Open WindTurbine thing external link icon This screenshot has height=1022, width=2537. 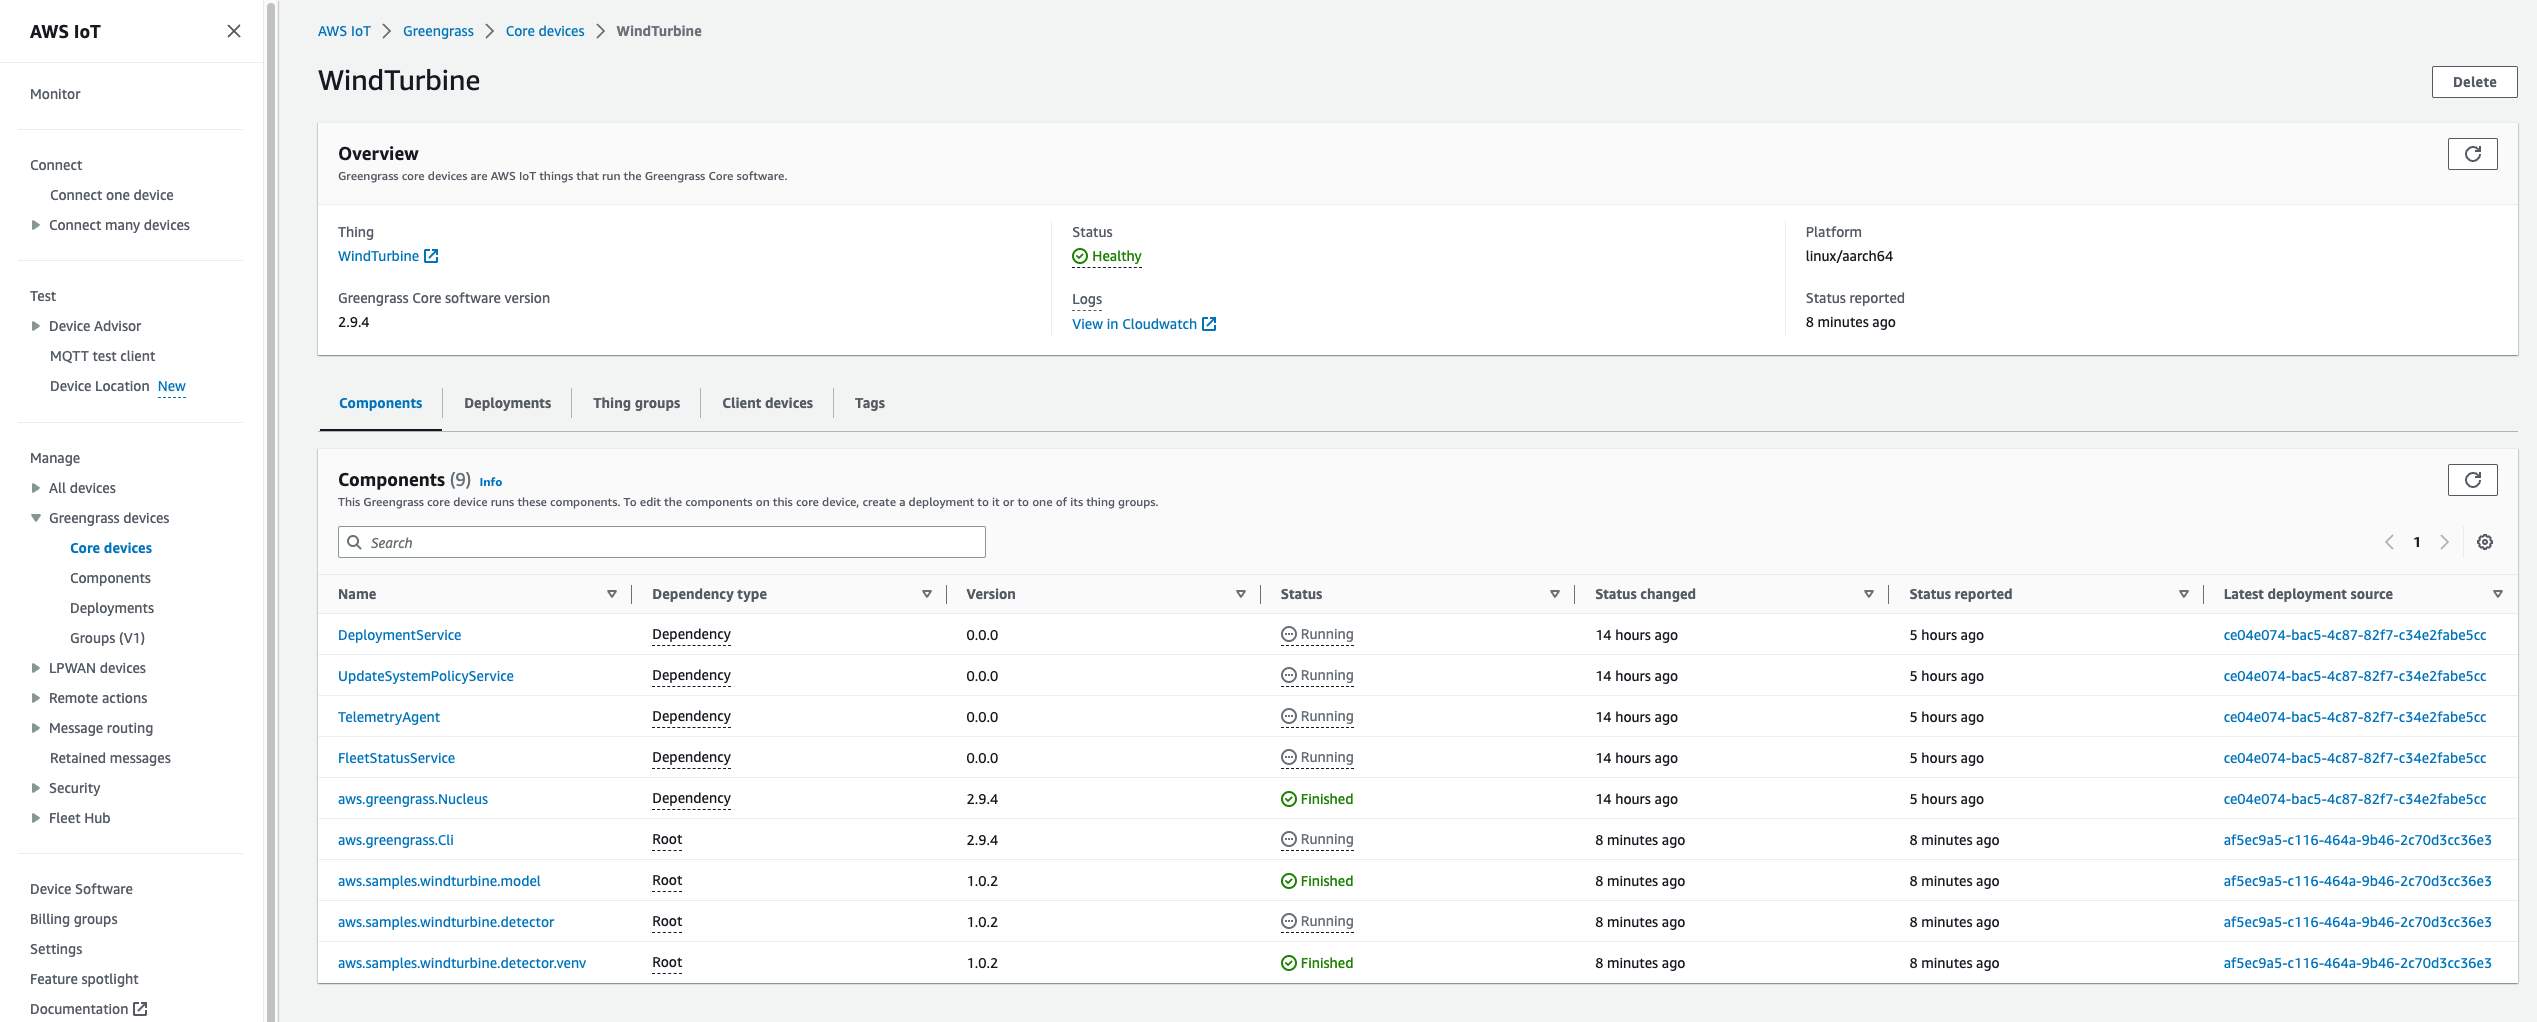(431, 256)
